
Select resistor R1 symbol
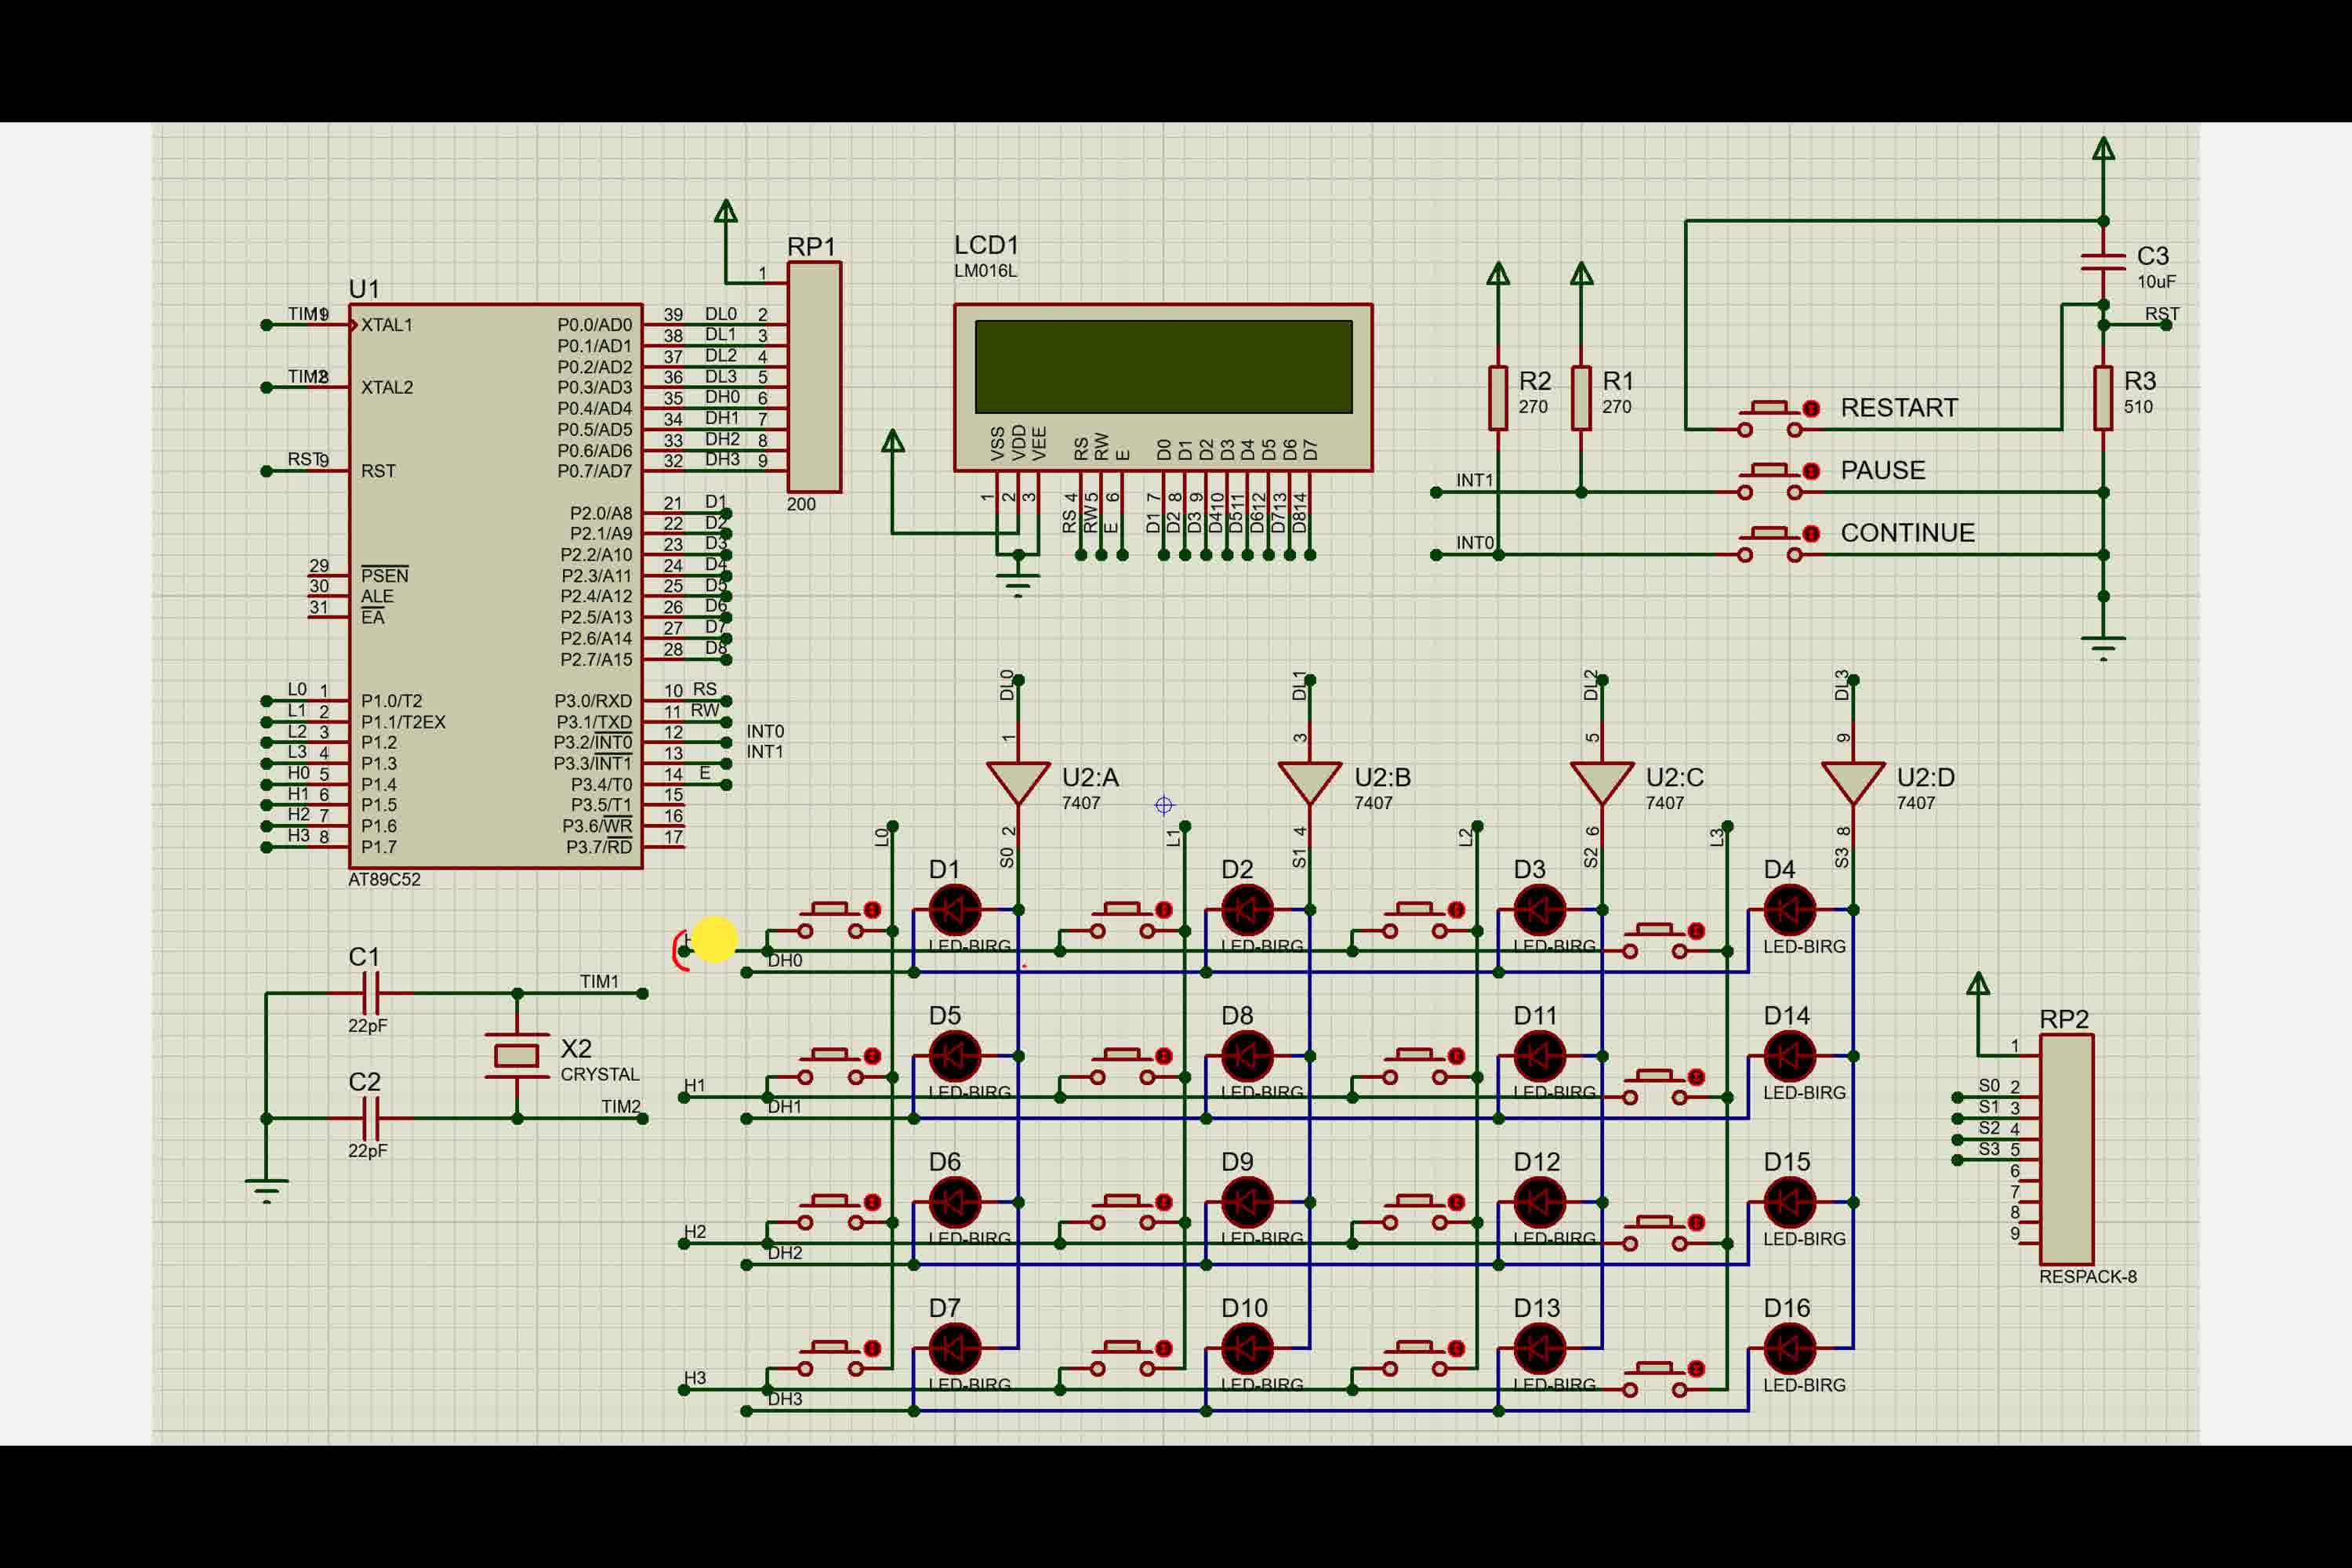(x=1581, y=398)
